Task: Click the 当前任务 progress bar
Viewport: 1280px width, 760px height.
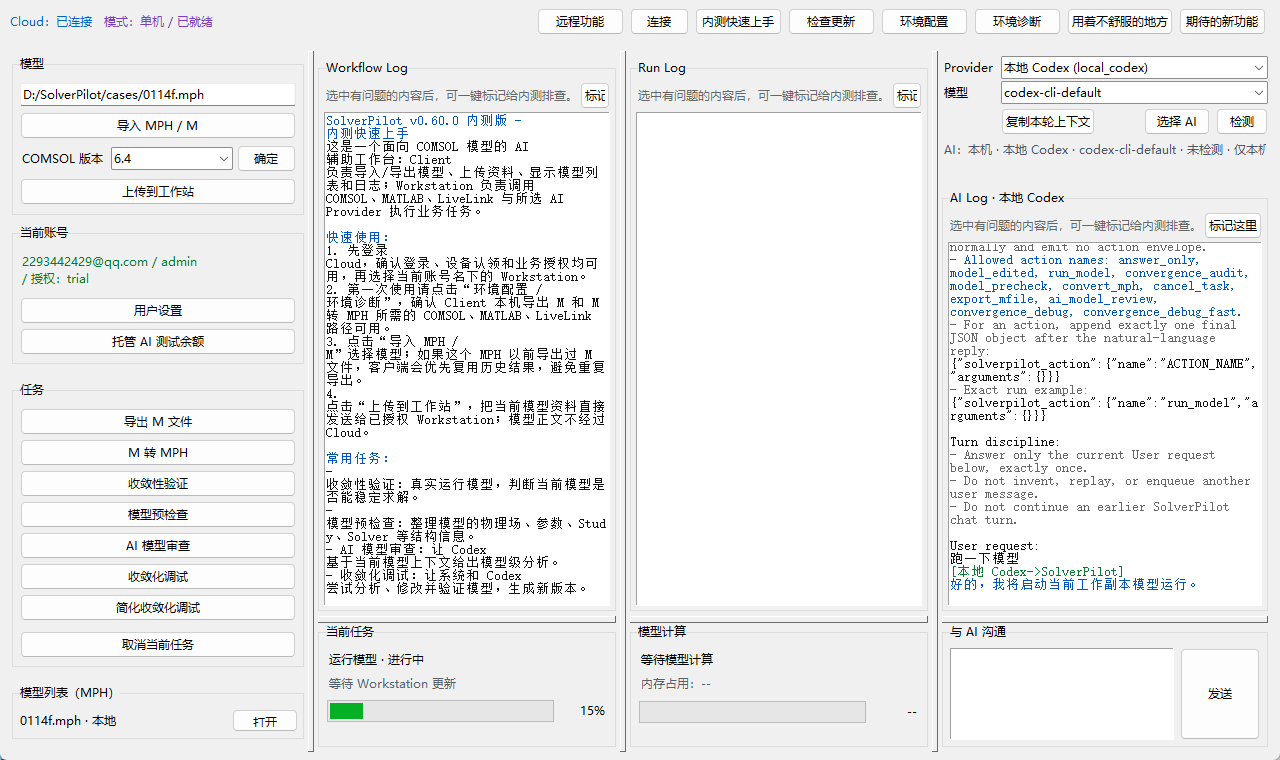Action: [x=440, y=711]
